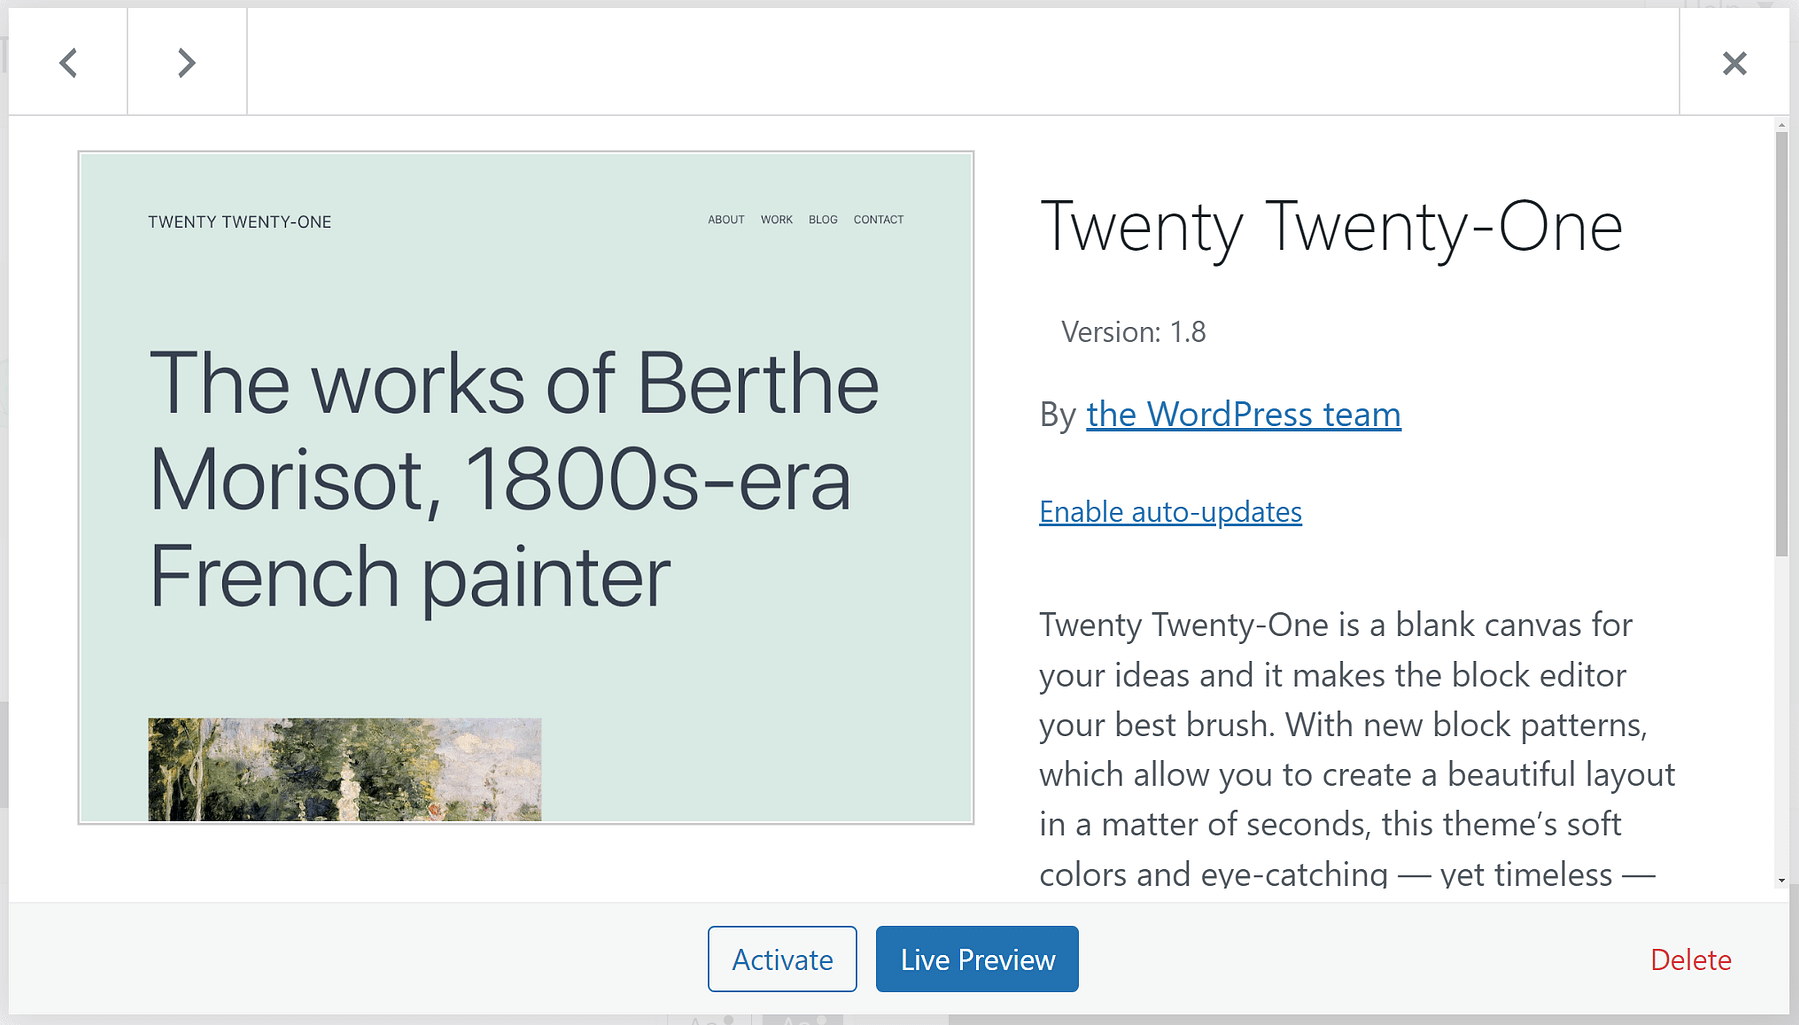Go to the previous theme

(68, 63)
